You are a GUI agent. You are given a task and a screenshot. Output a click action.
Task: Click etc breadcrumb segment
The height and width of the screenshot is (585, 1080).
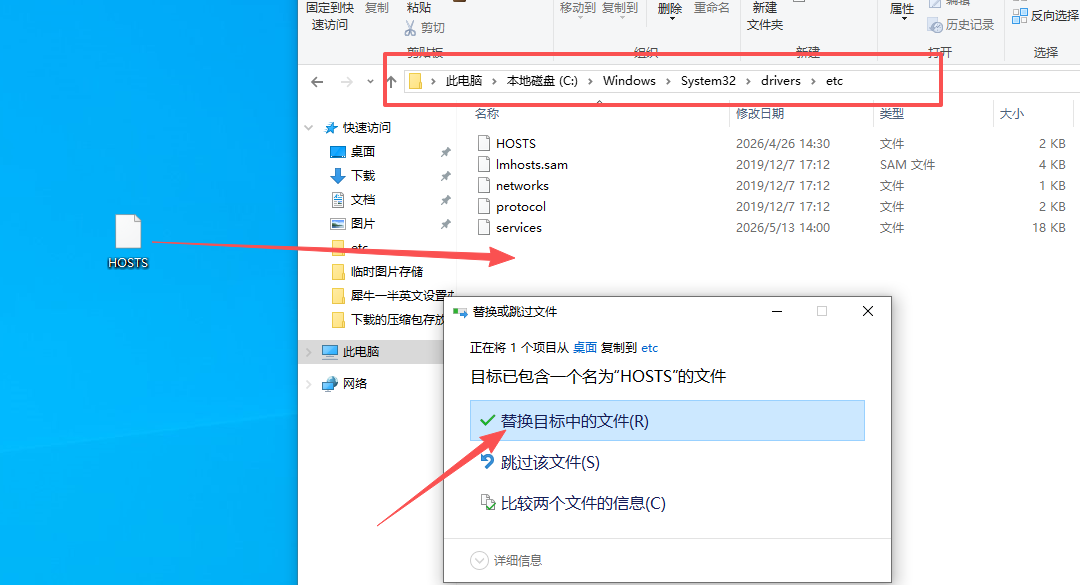coord(834,81)
